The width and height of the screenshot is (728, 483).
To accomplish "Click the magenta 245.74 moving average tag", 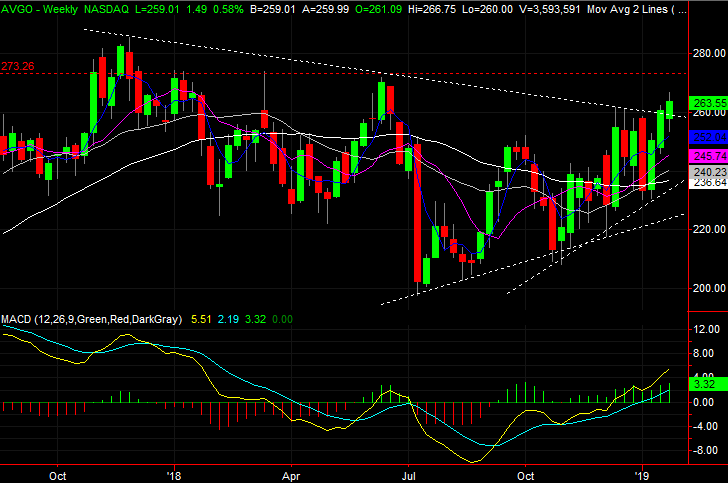I will [709, 156].
